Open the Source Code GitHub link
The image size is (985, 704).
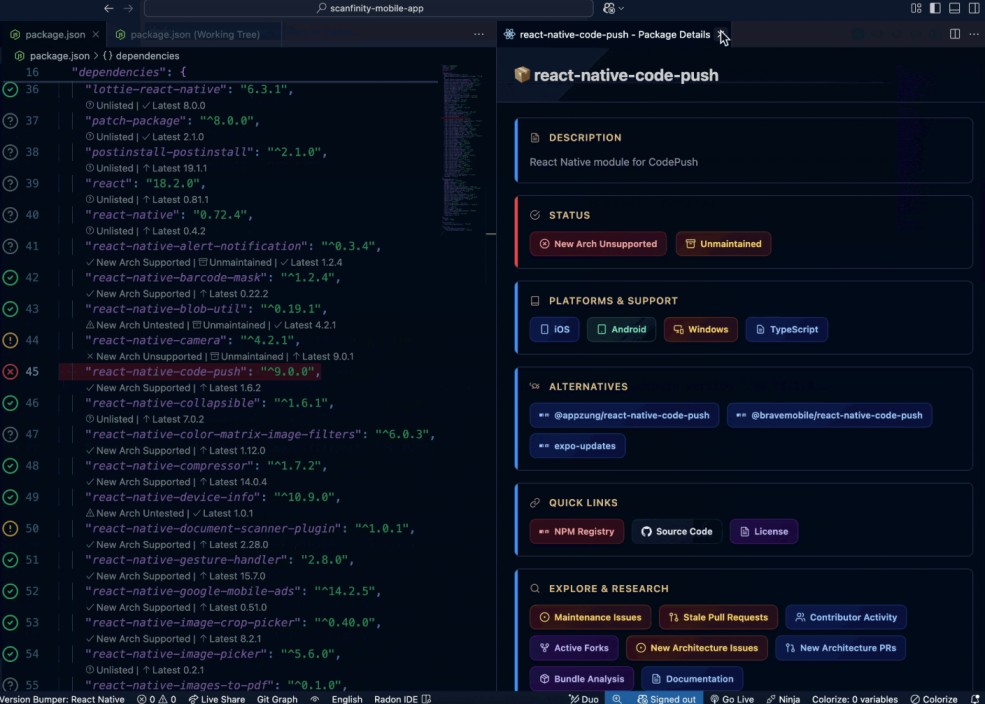coord(677,531)
